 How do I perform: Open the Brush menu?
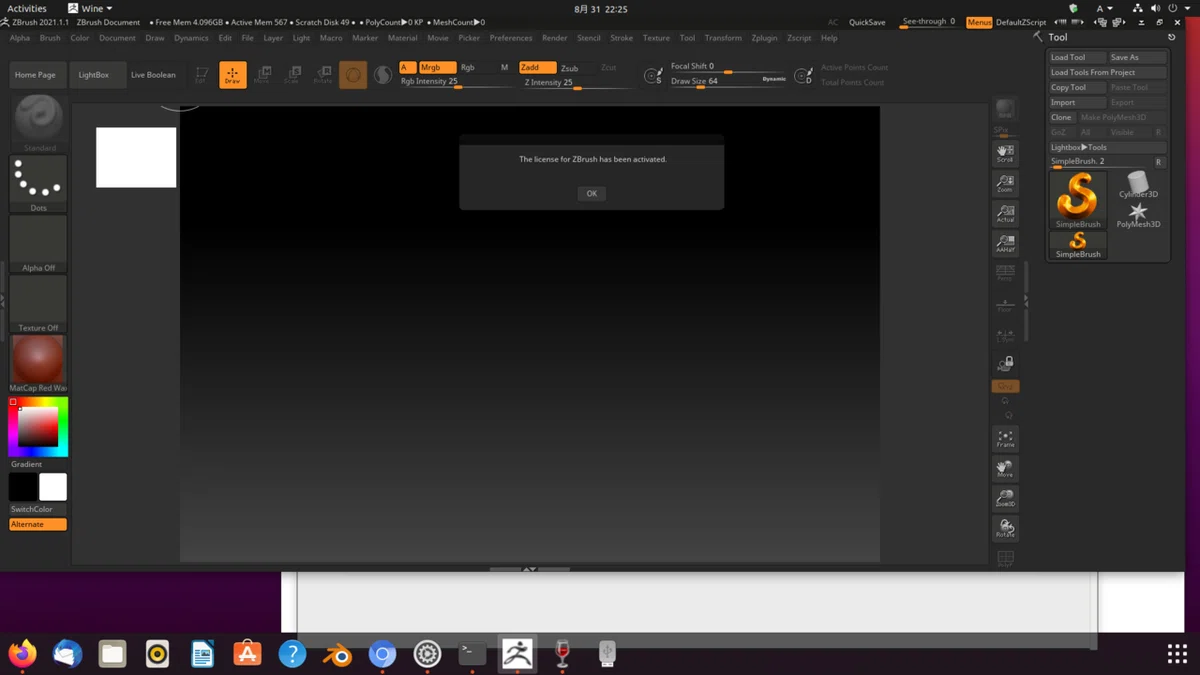[50, 38]
